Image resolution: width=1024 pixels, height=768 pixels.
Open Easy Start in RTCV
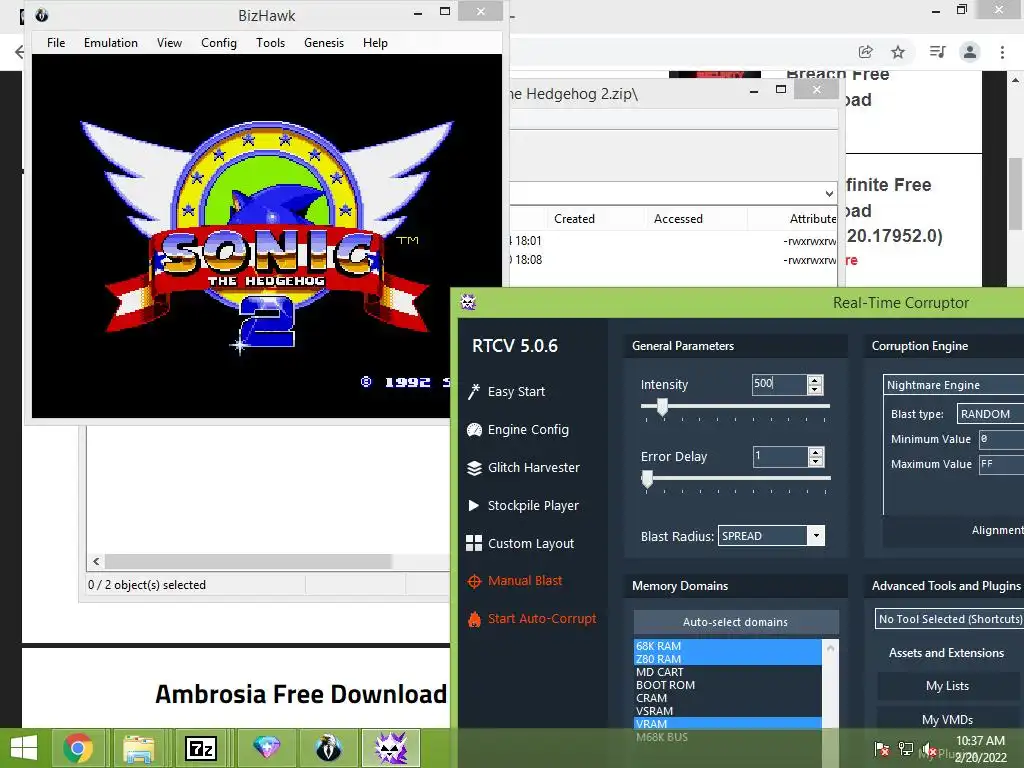(x=516, y=391)
